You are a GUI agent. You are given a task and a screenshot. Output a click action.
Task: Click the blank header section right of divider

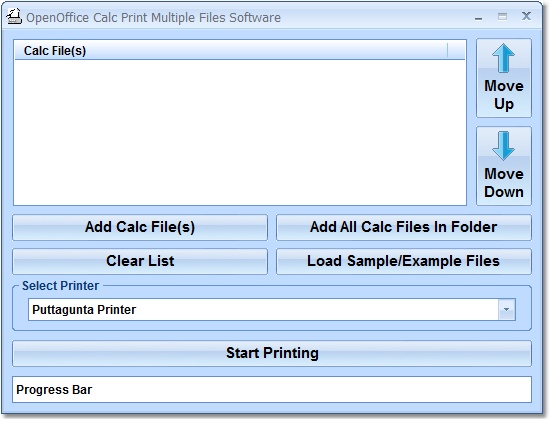pos(456,51)
